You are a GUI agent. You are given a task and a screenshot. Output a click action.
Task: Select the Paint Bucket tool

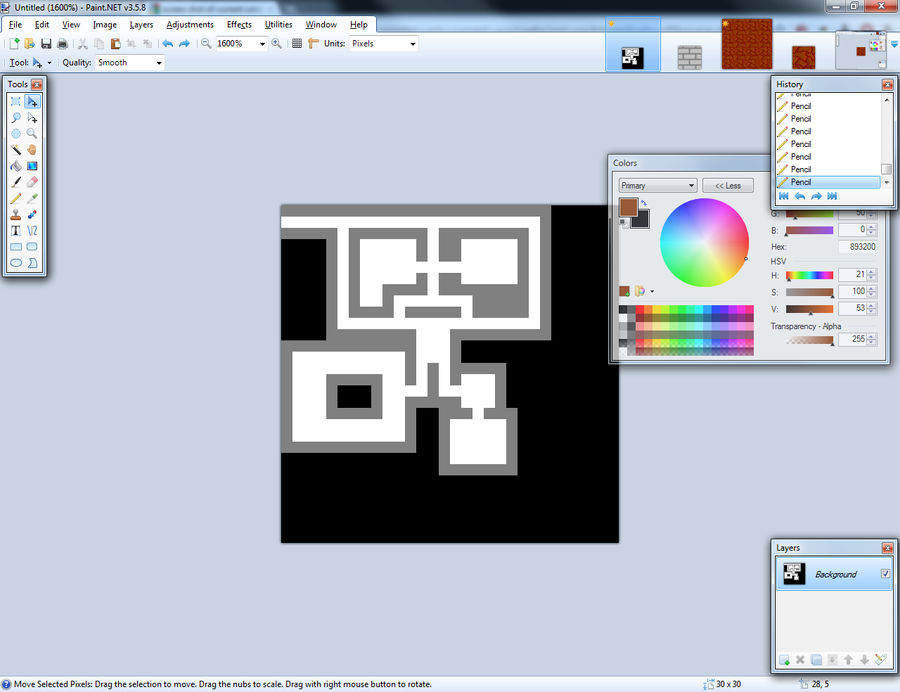[x=15, y=165]
